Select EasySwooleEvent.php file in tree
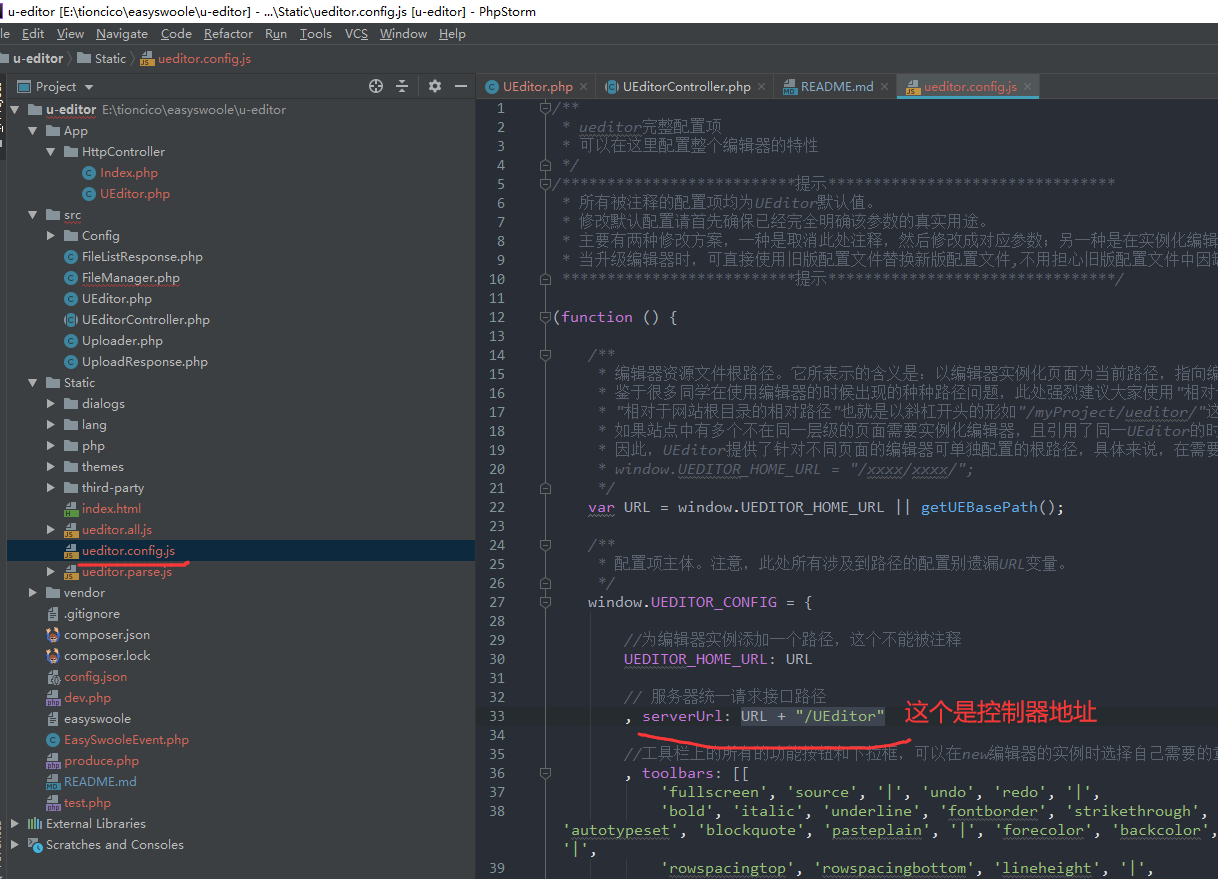Screen dimensions: 1218x879 (x=126, y=740)
